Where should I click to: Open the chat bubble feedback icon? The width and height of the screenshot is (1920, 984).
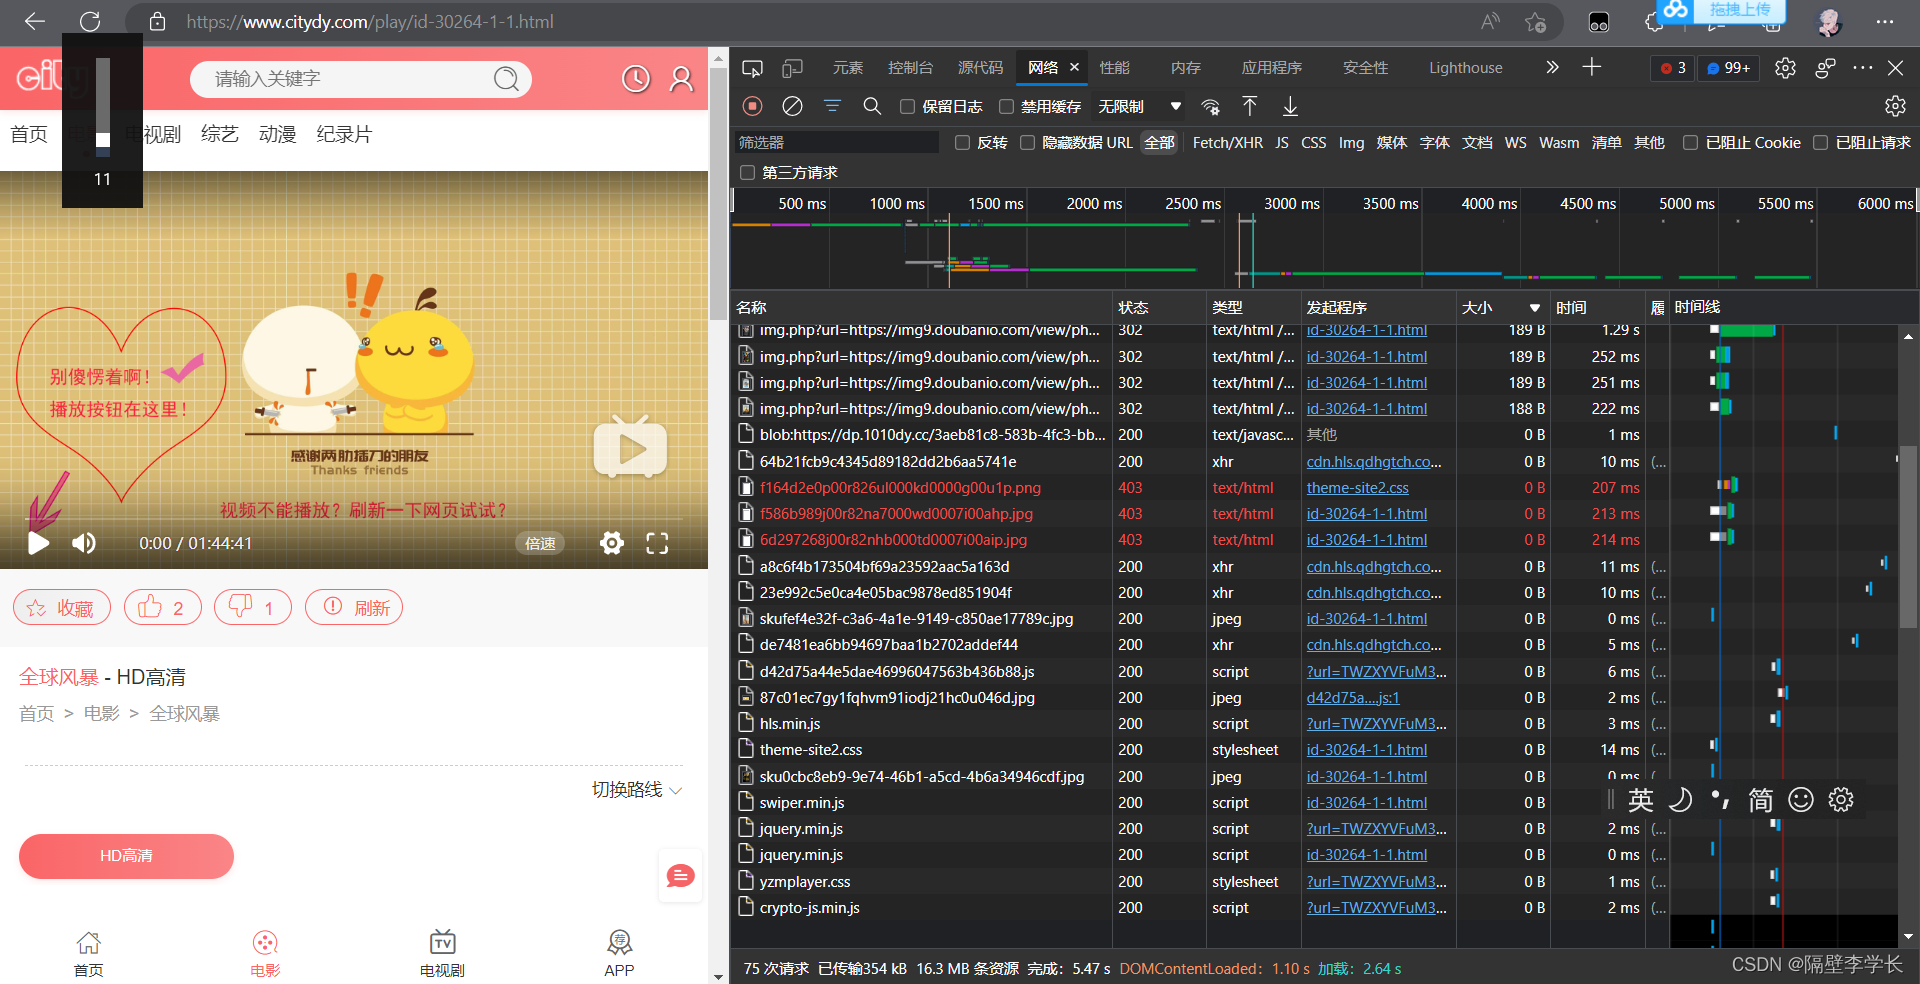(x=680, y=876)
